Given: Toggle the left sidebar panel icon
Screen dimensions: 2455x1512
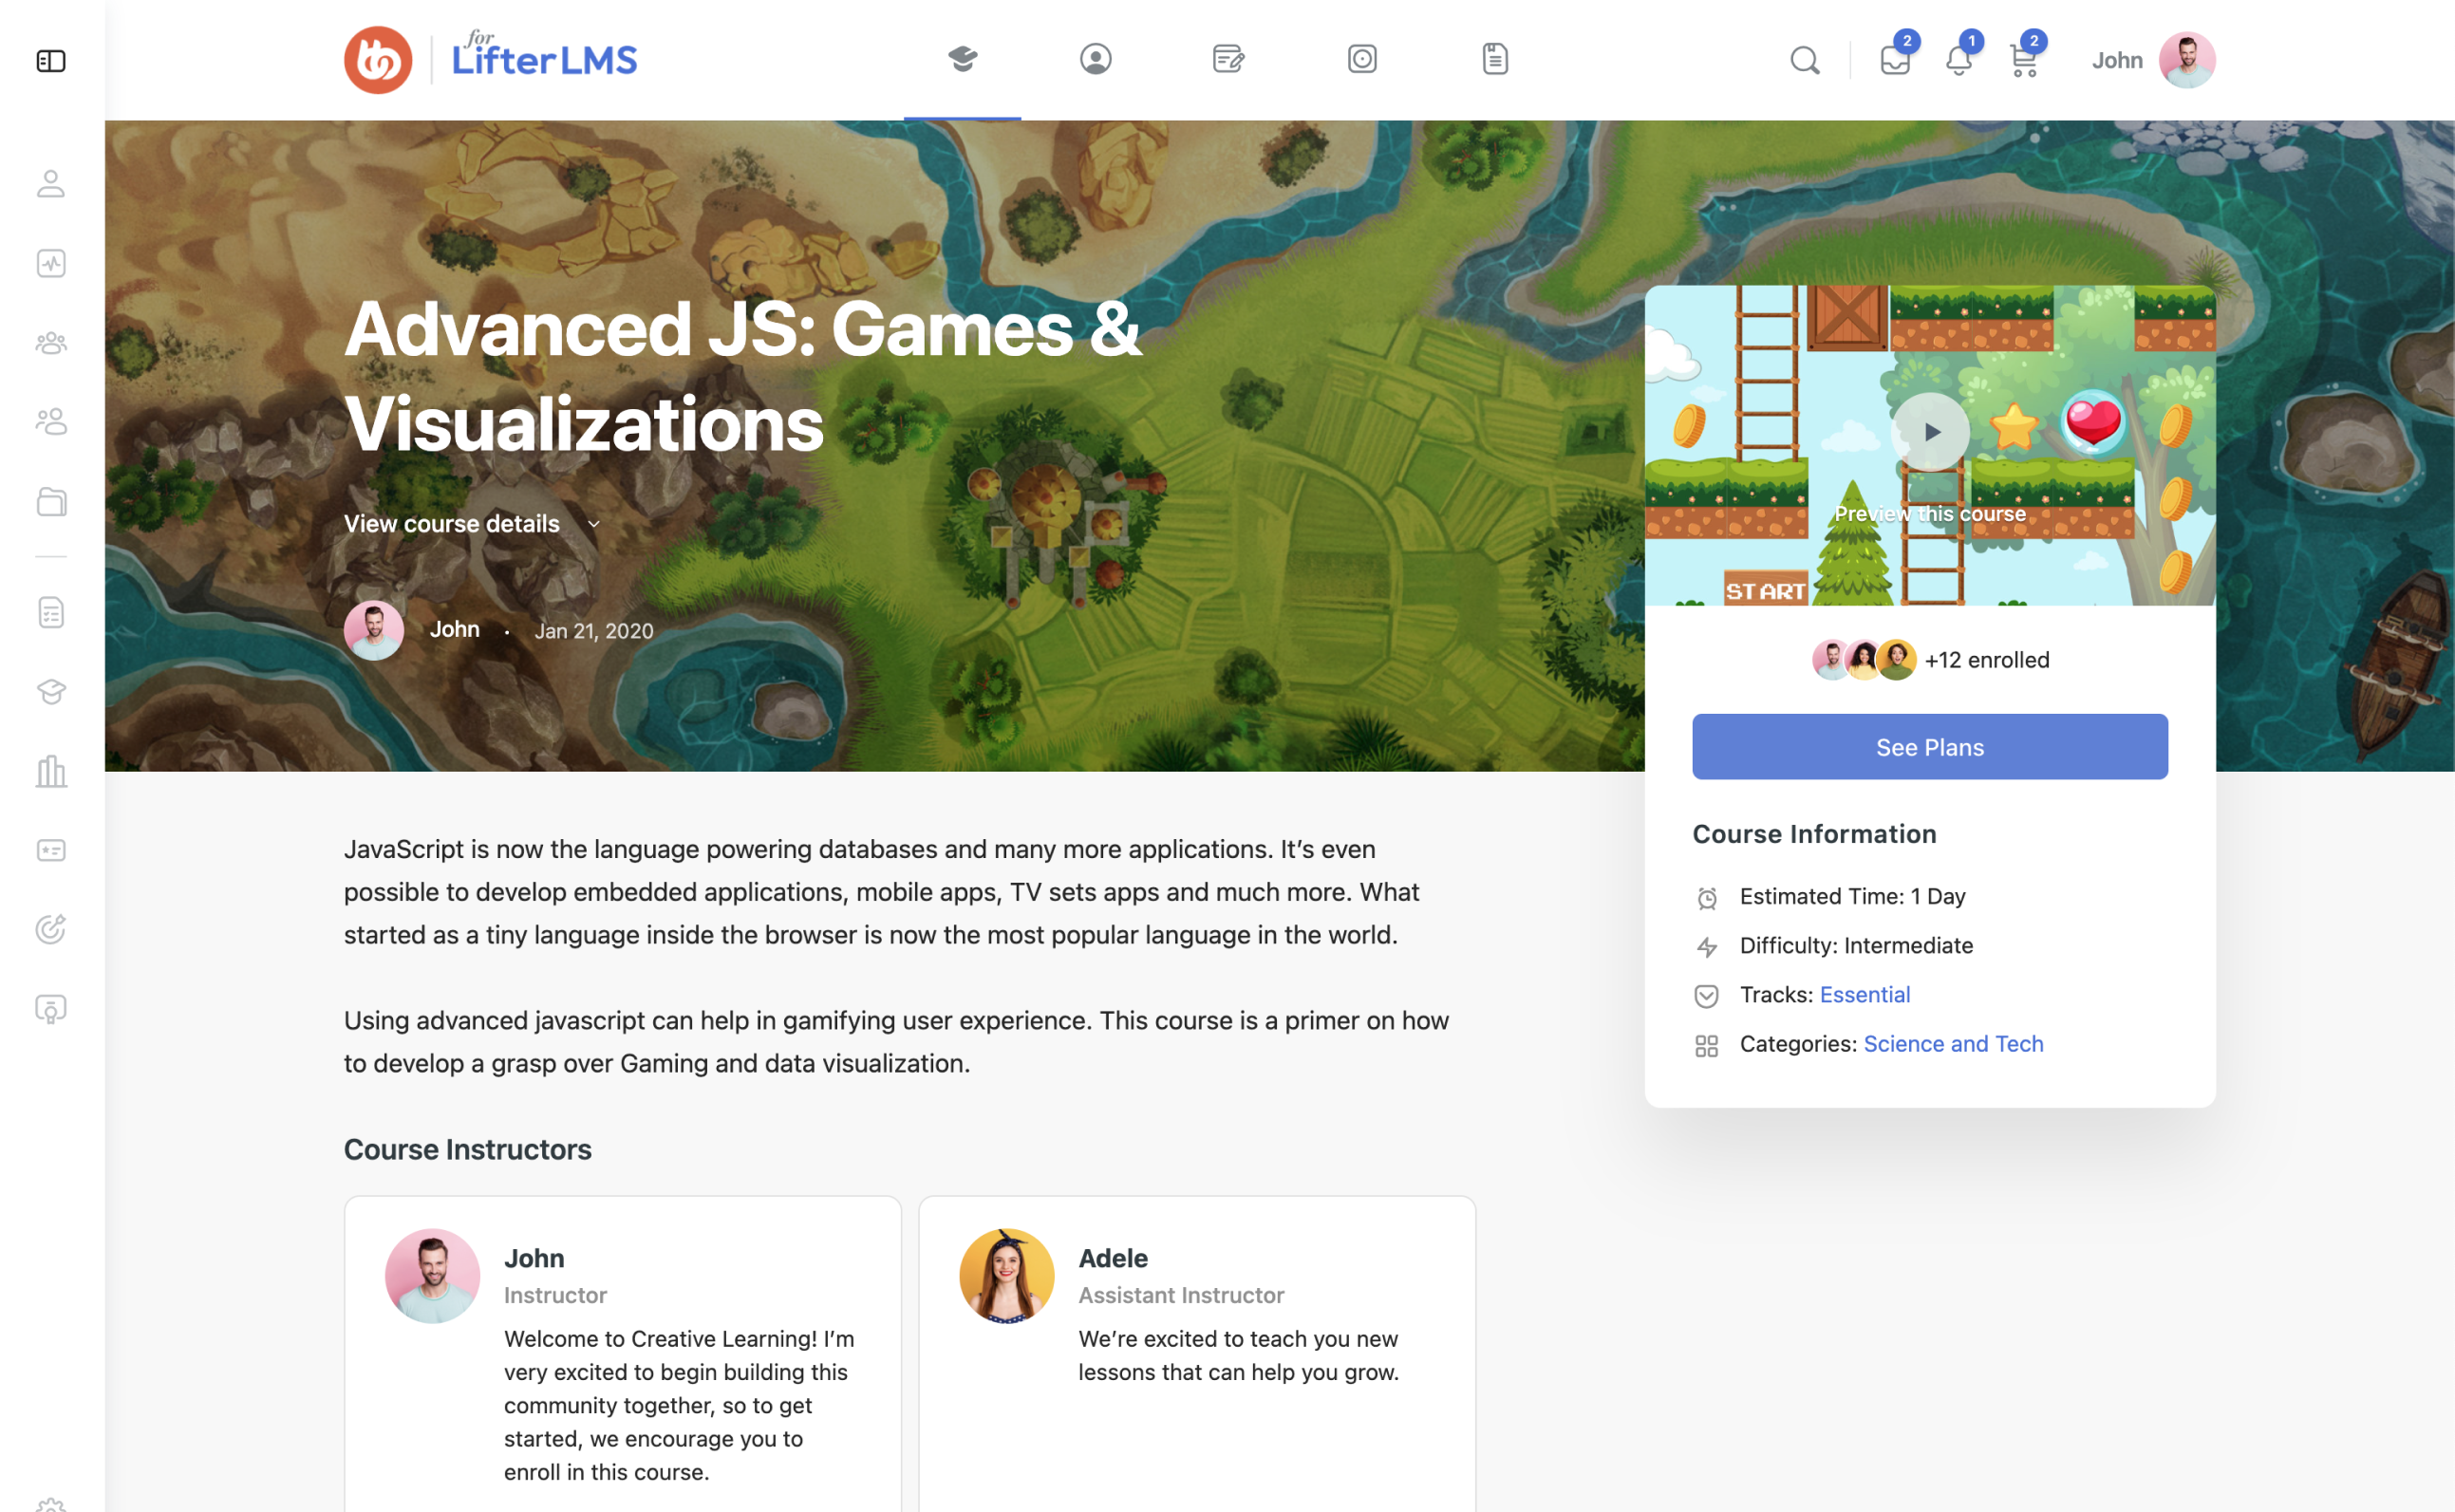Looking at the screenshot, I should (51, 61).
